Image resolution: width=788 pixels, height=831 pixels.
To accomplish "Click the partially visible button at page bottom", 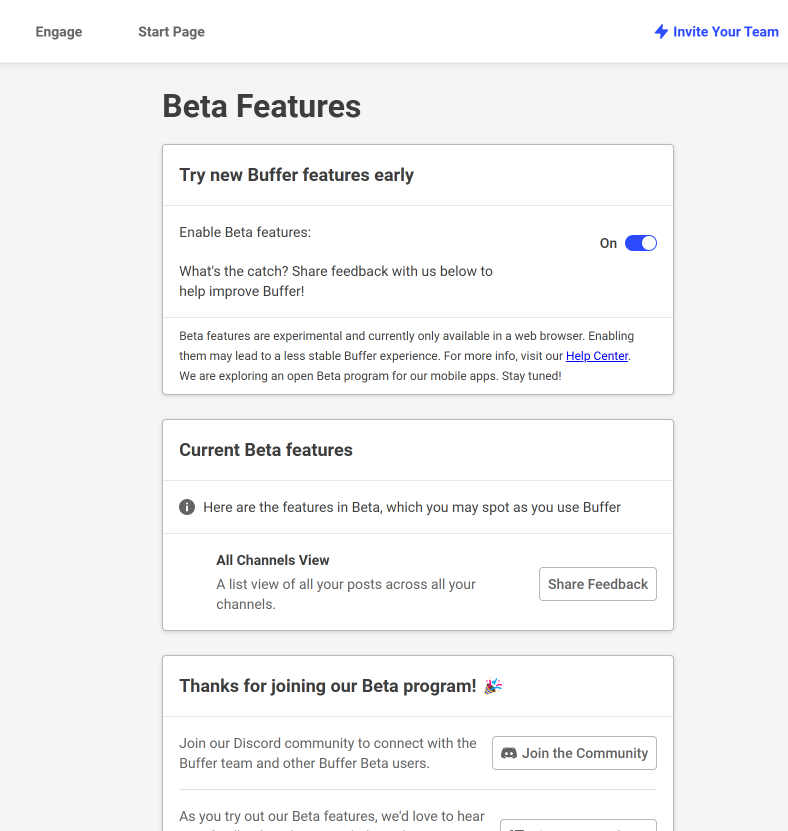I will tap(578, 825).
